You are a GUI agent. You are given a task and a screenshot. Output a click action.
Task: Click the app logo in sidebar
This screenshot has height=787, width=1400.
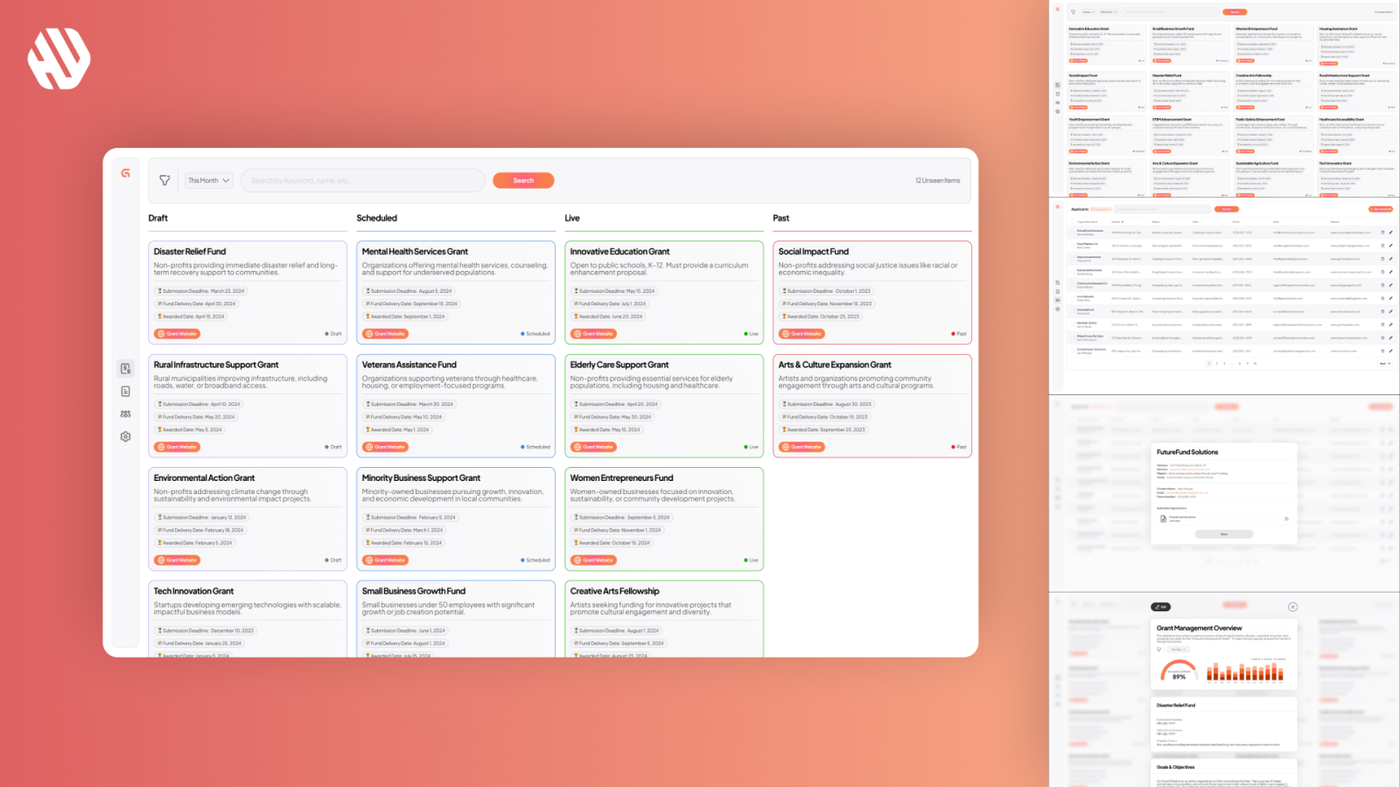(125, 173)
